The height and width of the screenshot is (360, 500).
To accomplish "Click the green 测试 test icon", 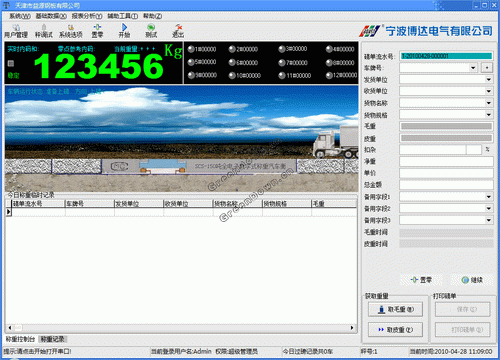I will 151,31.
